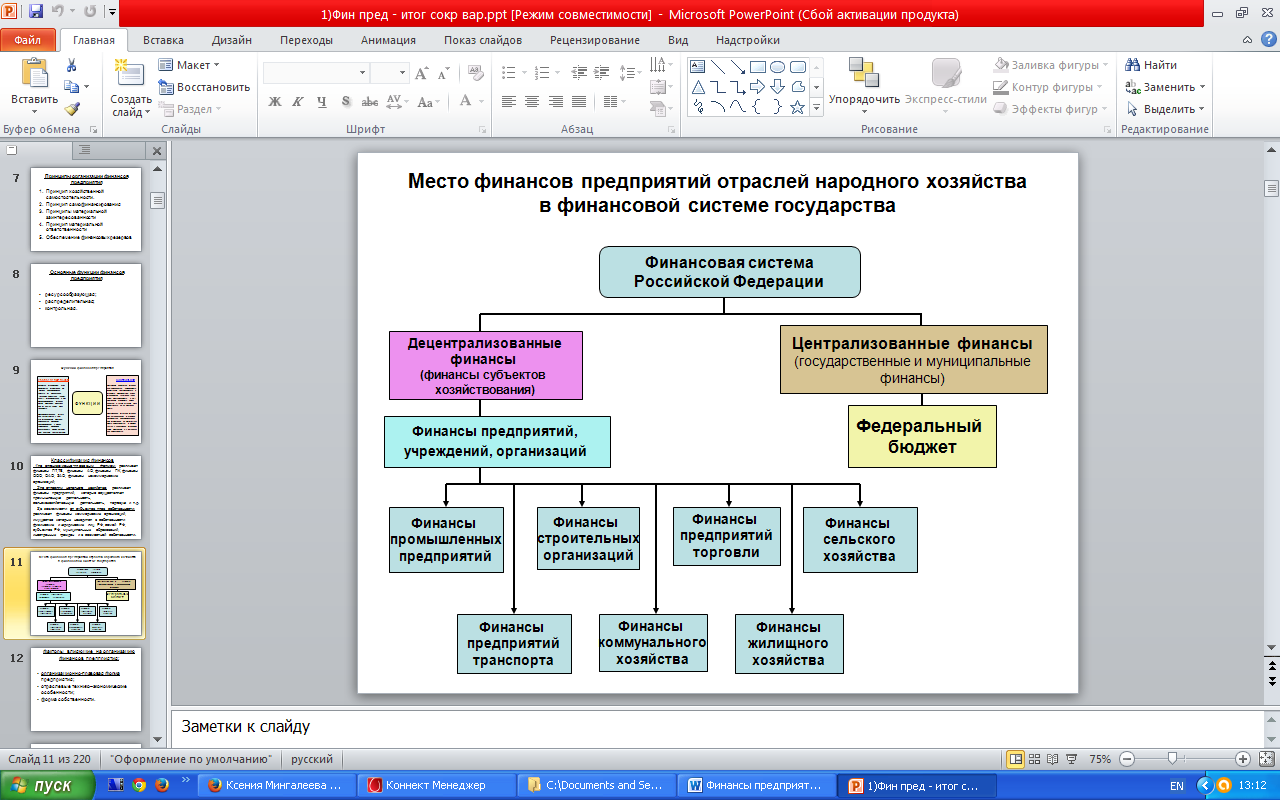Select the straight line shape
Viewport: 1280px width, 800px height.
[718, 67]
